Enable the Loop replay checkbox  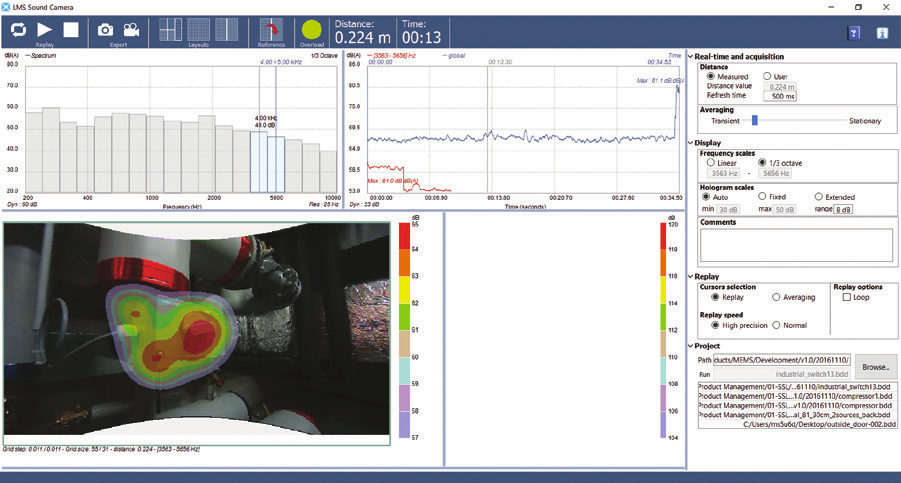point(847,297)
